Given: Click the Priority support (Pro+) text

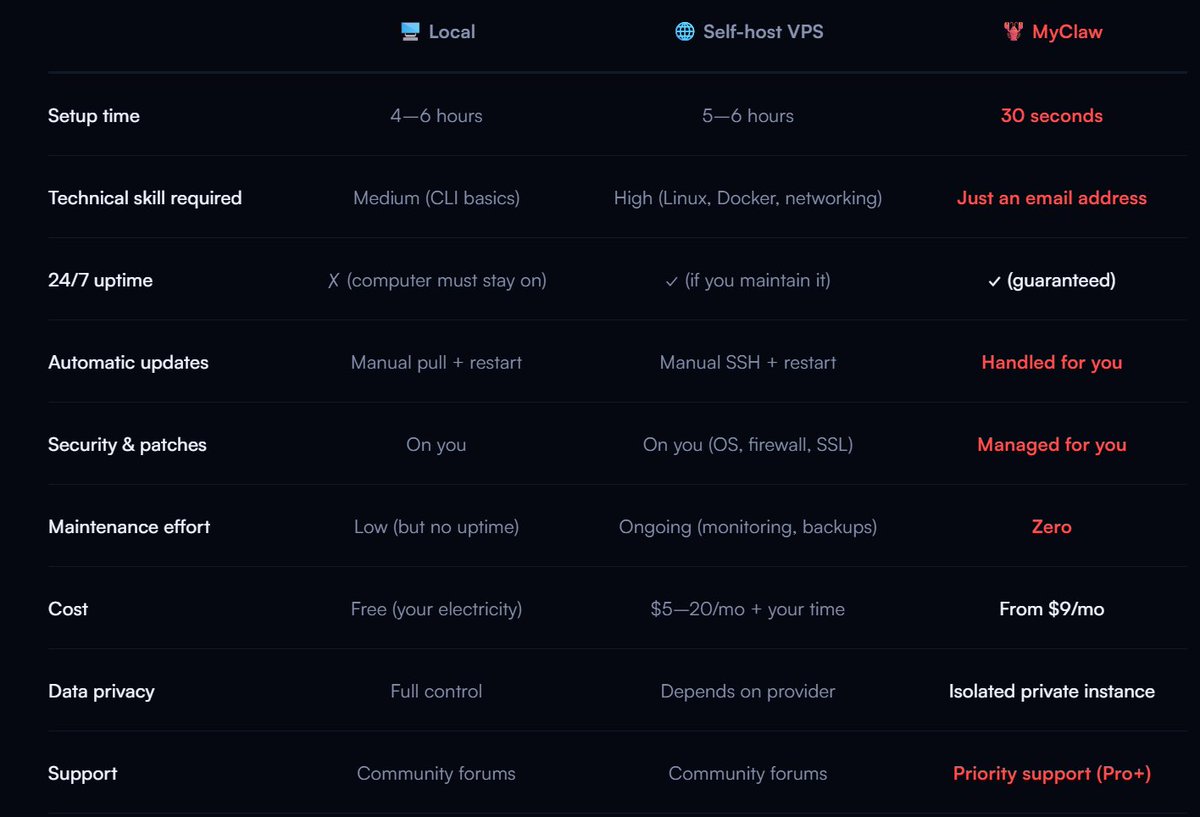Looking at the screenshot, I should 1052,774.
